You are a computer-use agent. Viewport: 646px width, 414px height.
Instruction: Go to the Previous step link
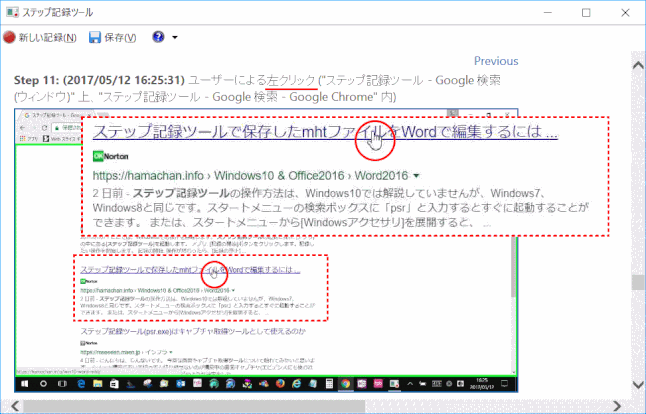[496, 61]
